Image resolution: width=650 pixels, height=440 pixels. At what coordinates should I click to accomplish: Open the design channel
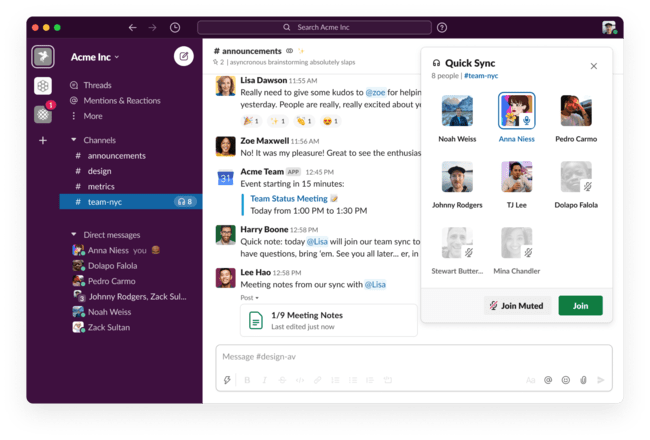pyautogui.click(x=131, y=171)
